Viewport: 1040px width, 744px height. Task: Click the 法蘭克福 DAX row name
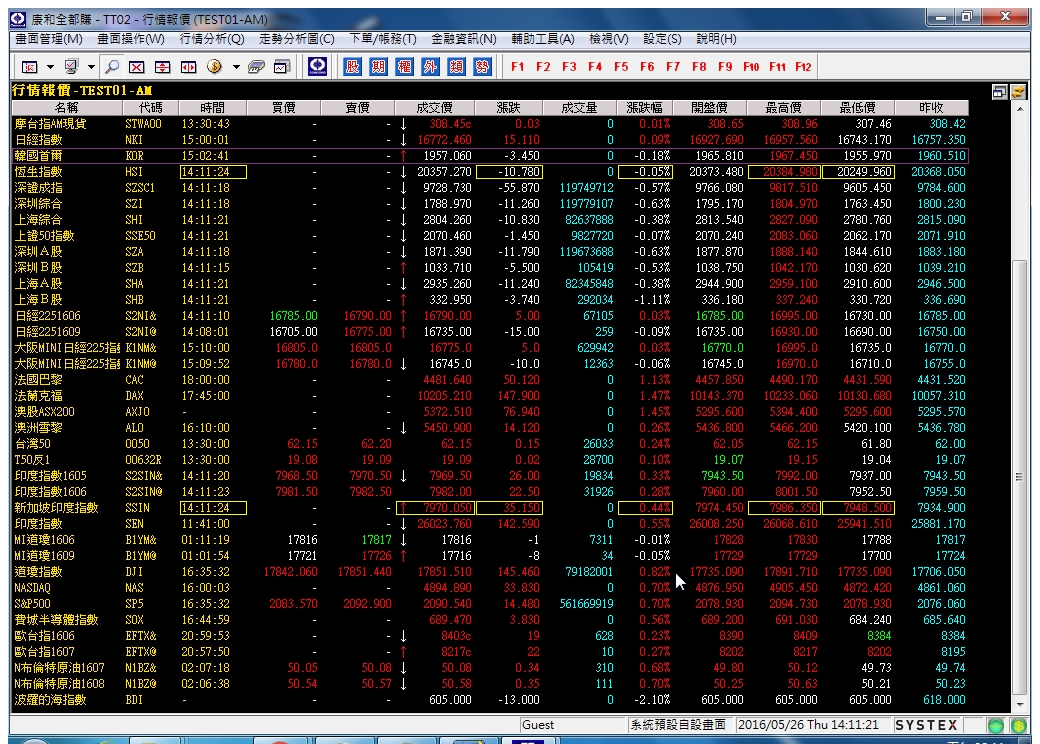pyautogui.click(x=38, y=396)
